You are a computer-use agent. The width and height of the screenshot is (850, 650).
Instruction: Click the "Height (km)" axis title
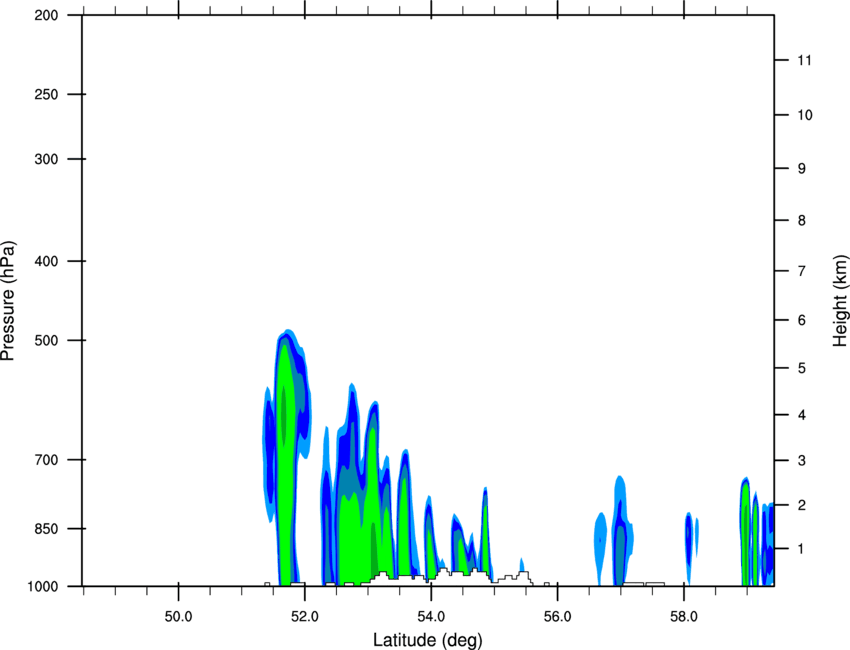point(841,300)
